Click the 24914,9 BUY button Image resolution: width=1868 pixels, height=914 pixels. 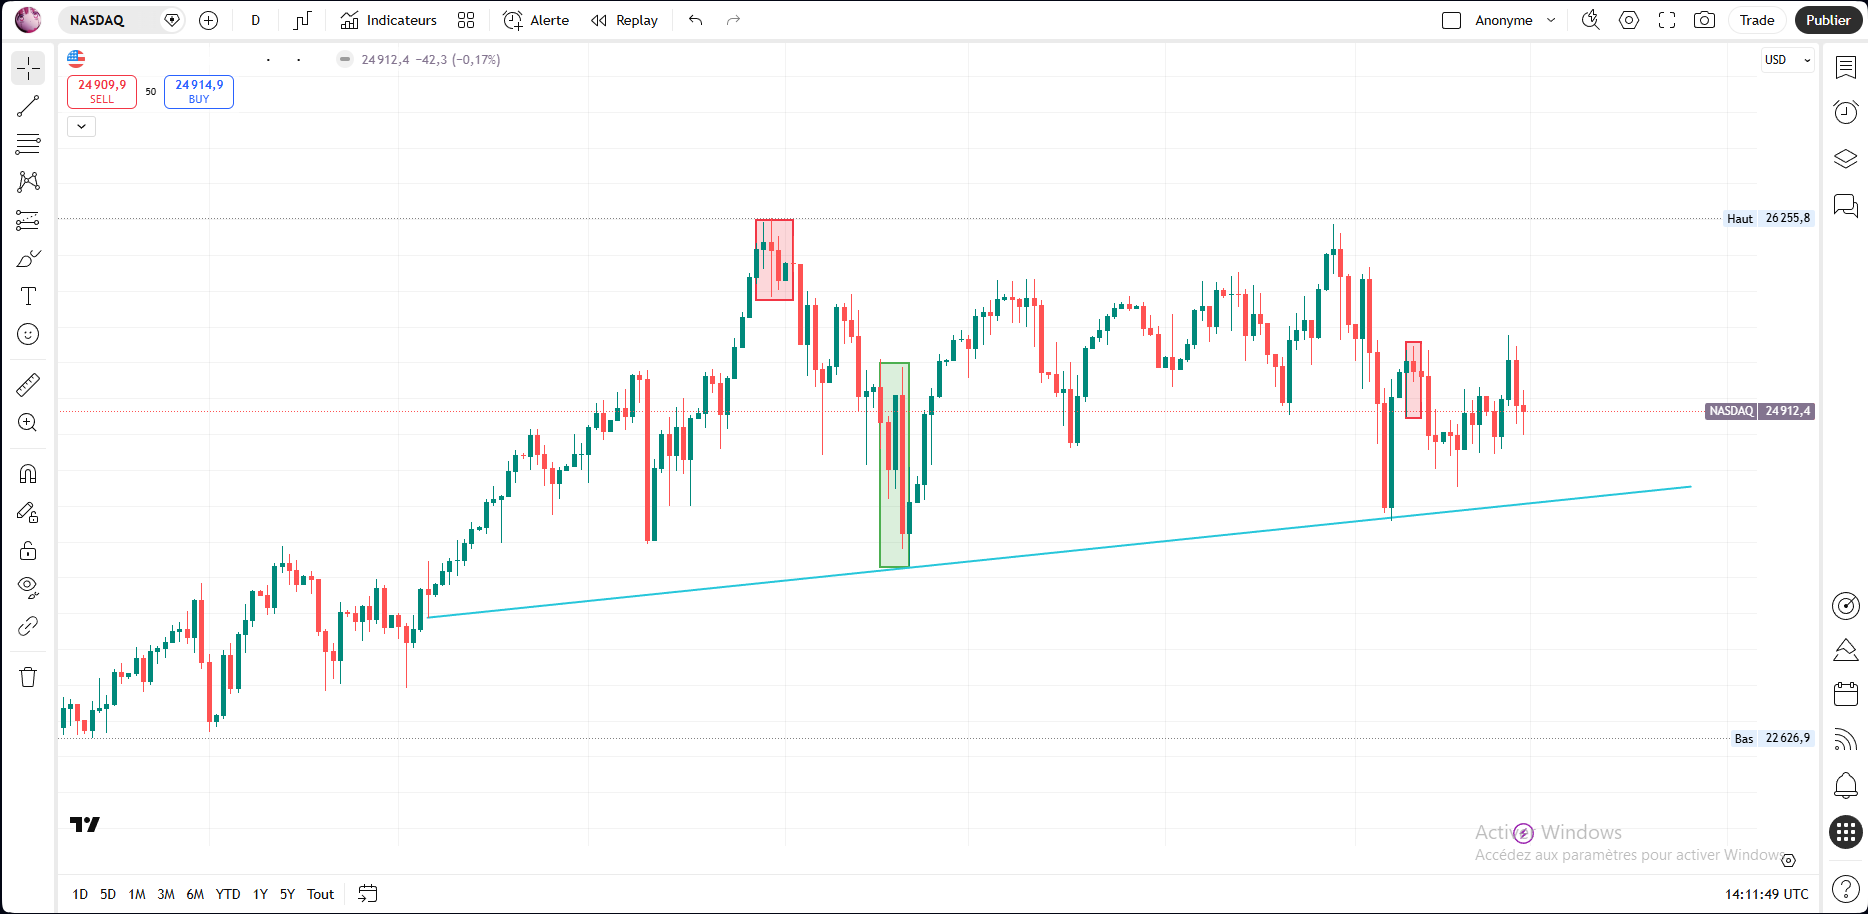click(199, 91)
